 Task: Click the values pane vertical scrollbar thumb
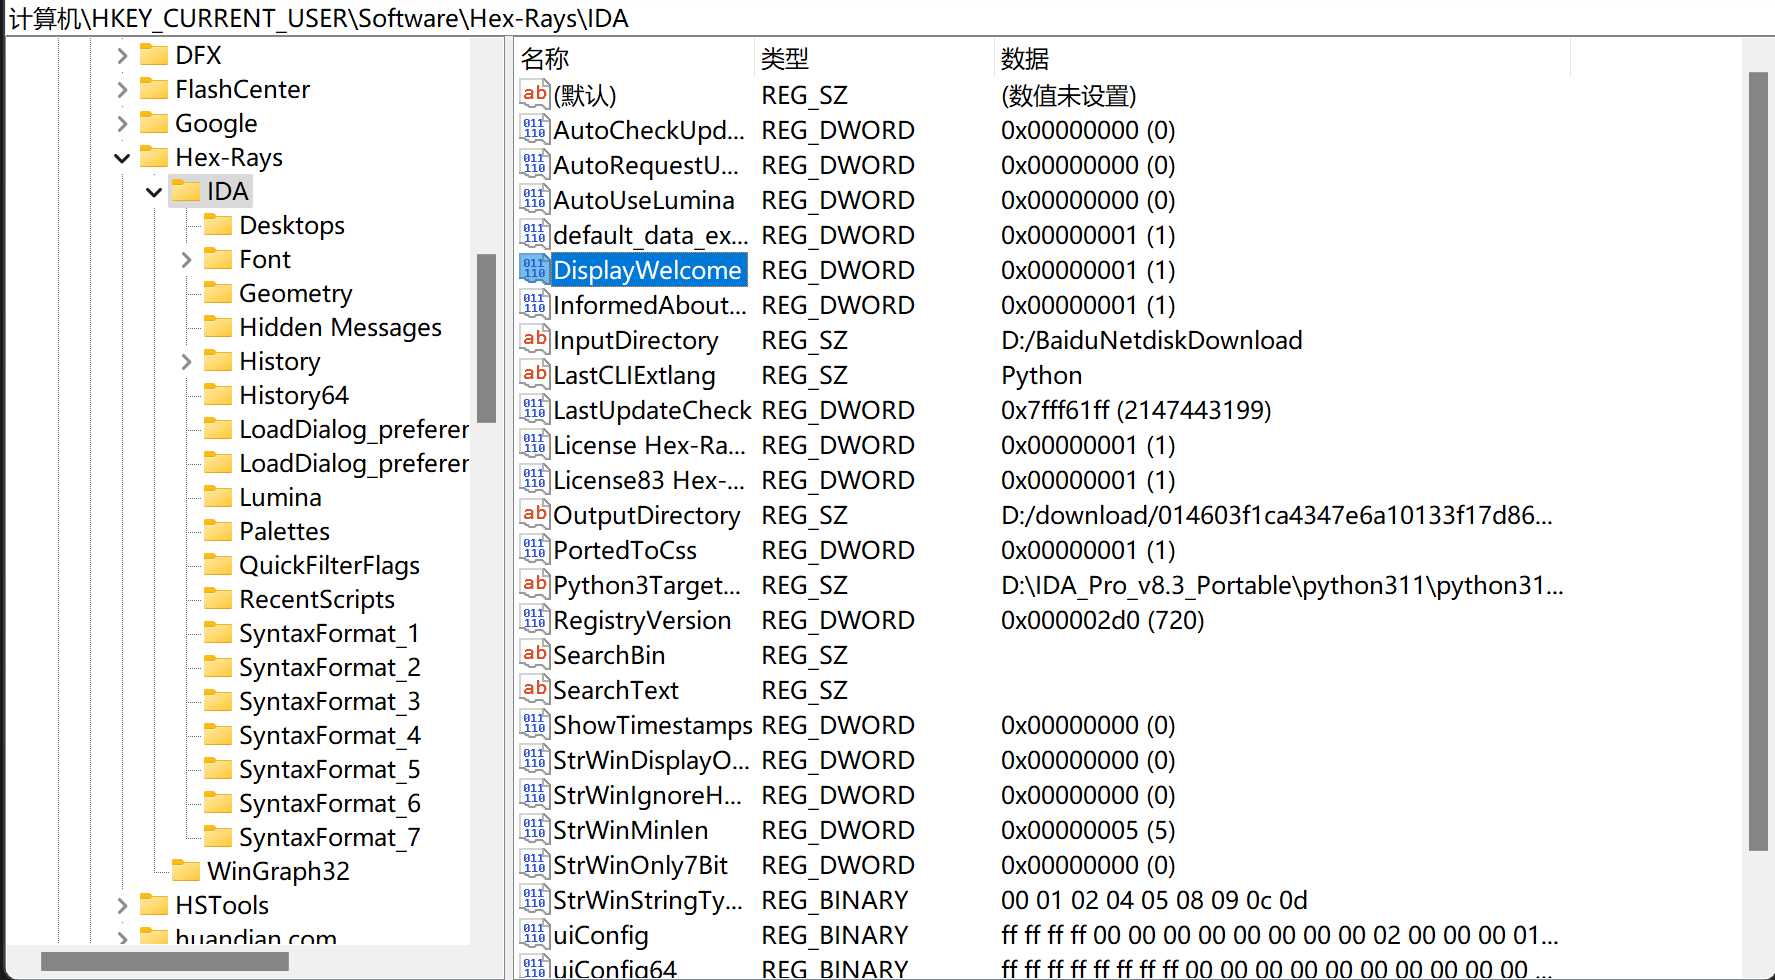(x=1758, y=461)
